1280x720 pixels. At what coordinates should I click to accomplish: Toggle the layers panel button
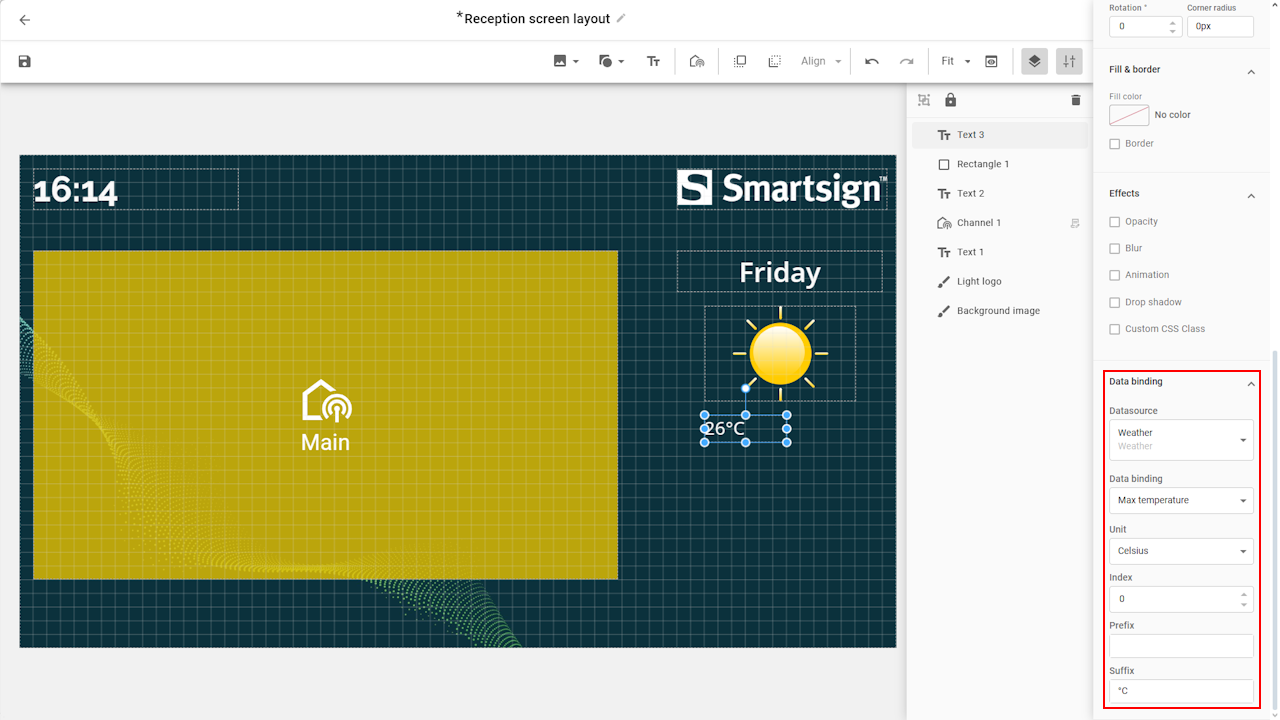1034,62
